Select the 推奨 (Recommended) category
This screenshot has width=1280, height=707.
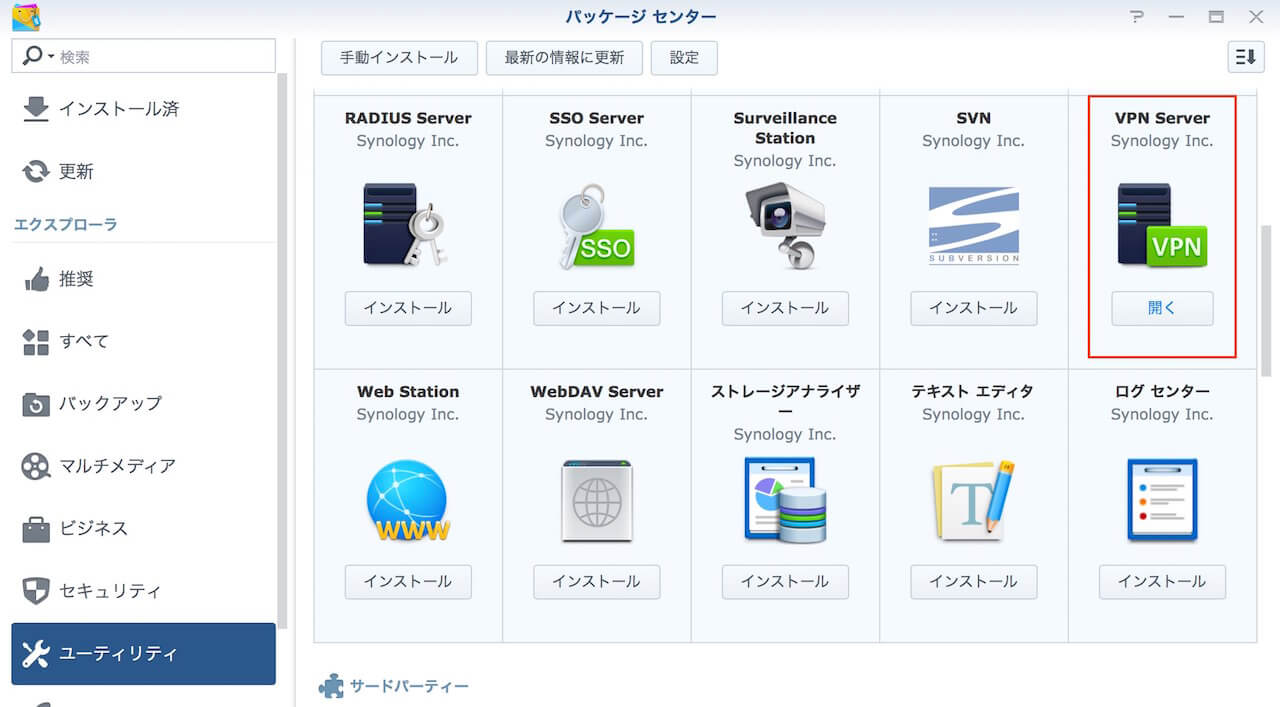(x=143, y=279)
